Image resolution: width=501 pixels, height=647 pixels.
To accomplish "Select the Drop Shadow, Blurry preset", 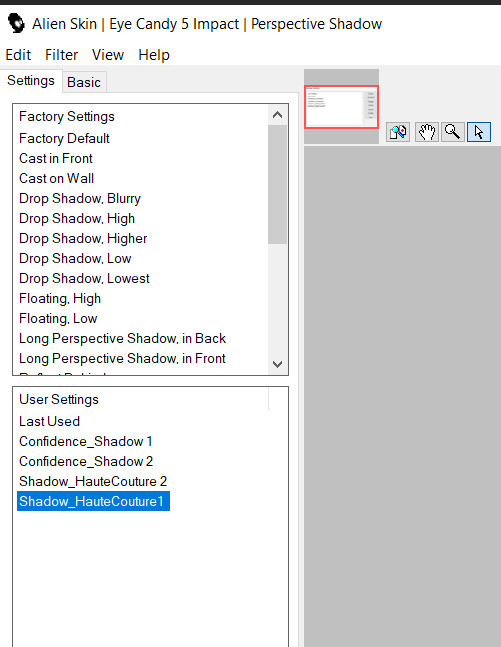I will tap(80, 198).
